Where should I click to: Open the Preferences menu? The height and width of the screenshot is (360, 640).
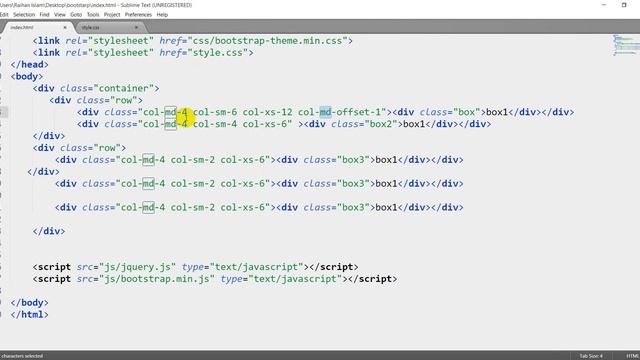[x=138, y=15]
